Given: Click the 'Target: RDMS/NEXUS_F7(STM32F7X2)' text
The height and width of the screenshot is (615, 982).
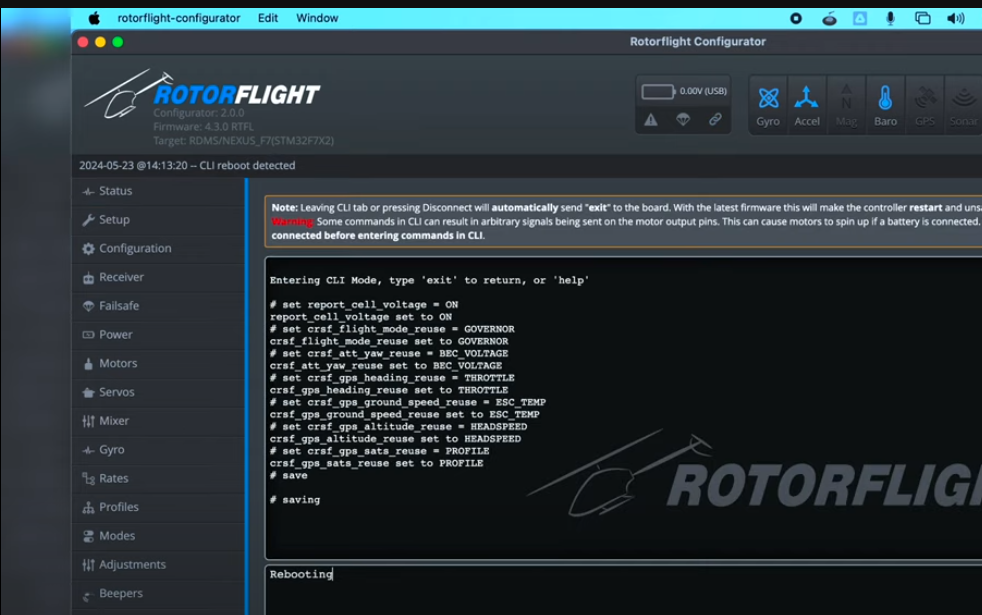Looking at the screenshot, I should pos(244,141).
